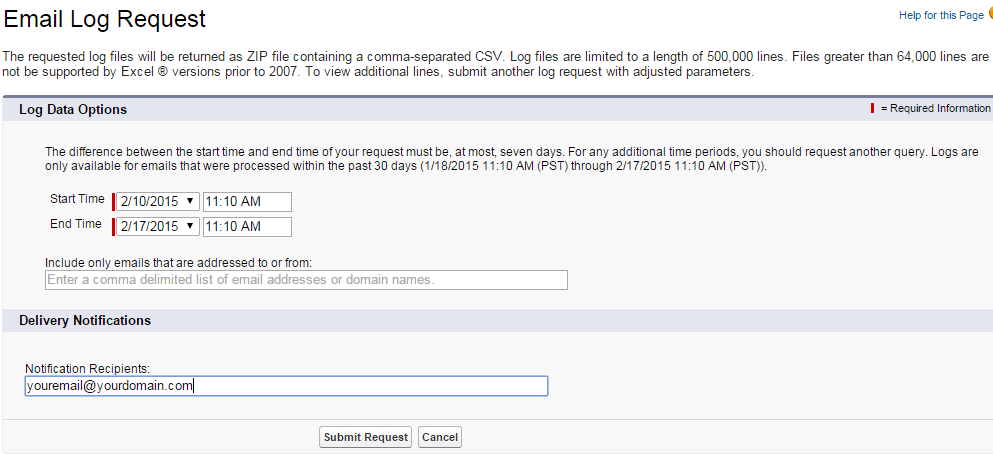The image size is (993, 454).
Task: Expand the Start Time date dropdown
Action: [x=158, y=201]
